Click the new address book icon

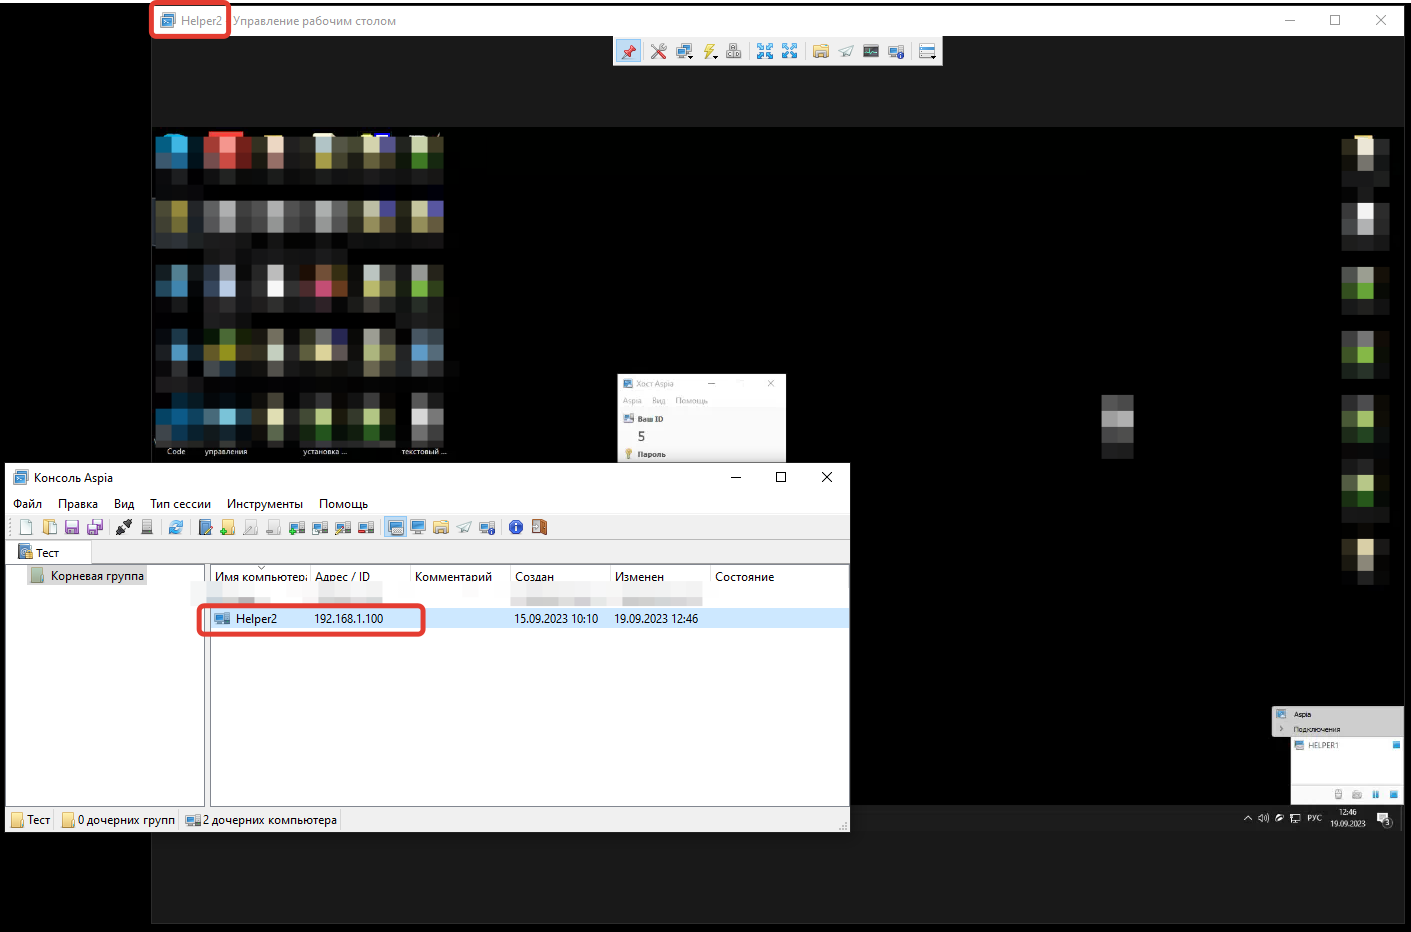[26, 527]
